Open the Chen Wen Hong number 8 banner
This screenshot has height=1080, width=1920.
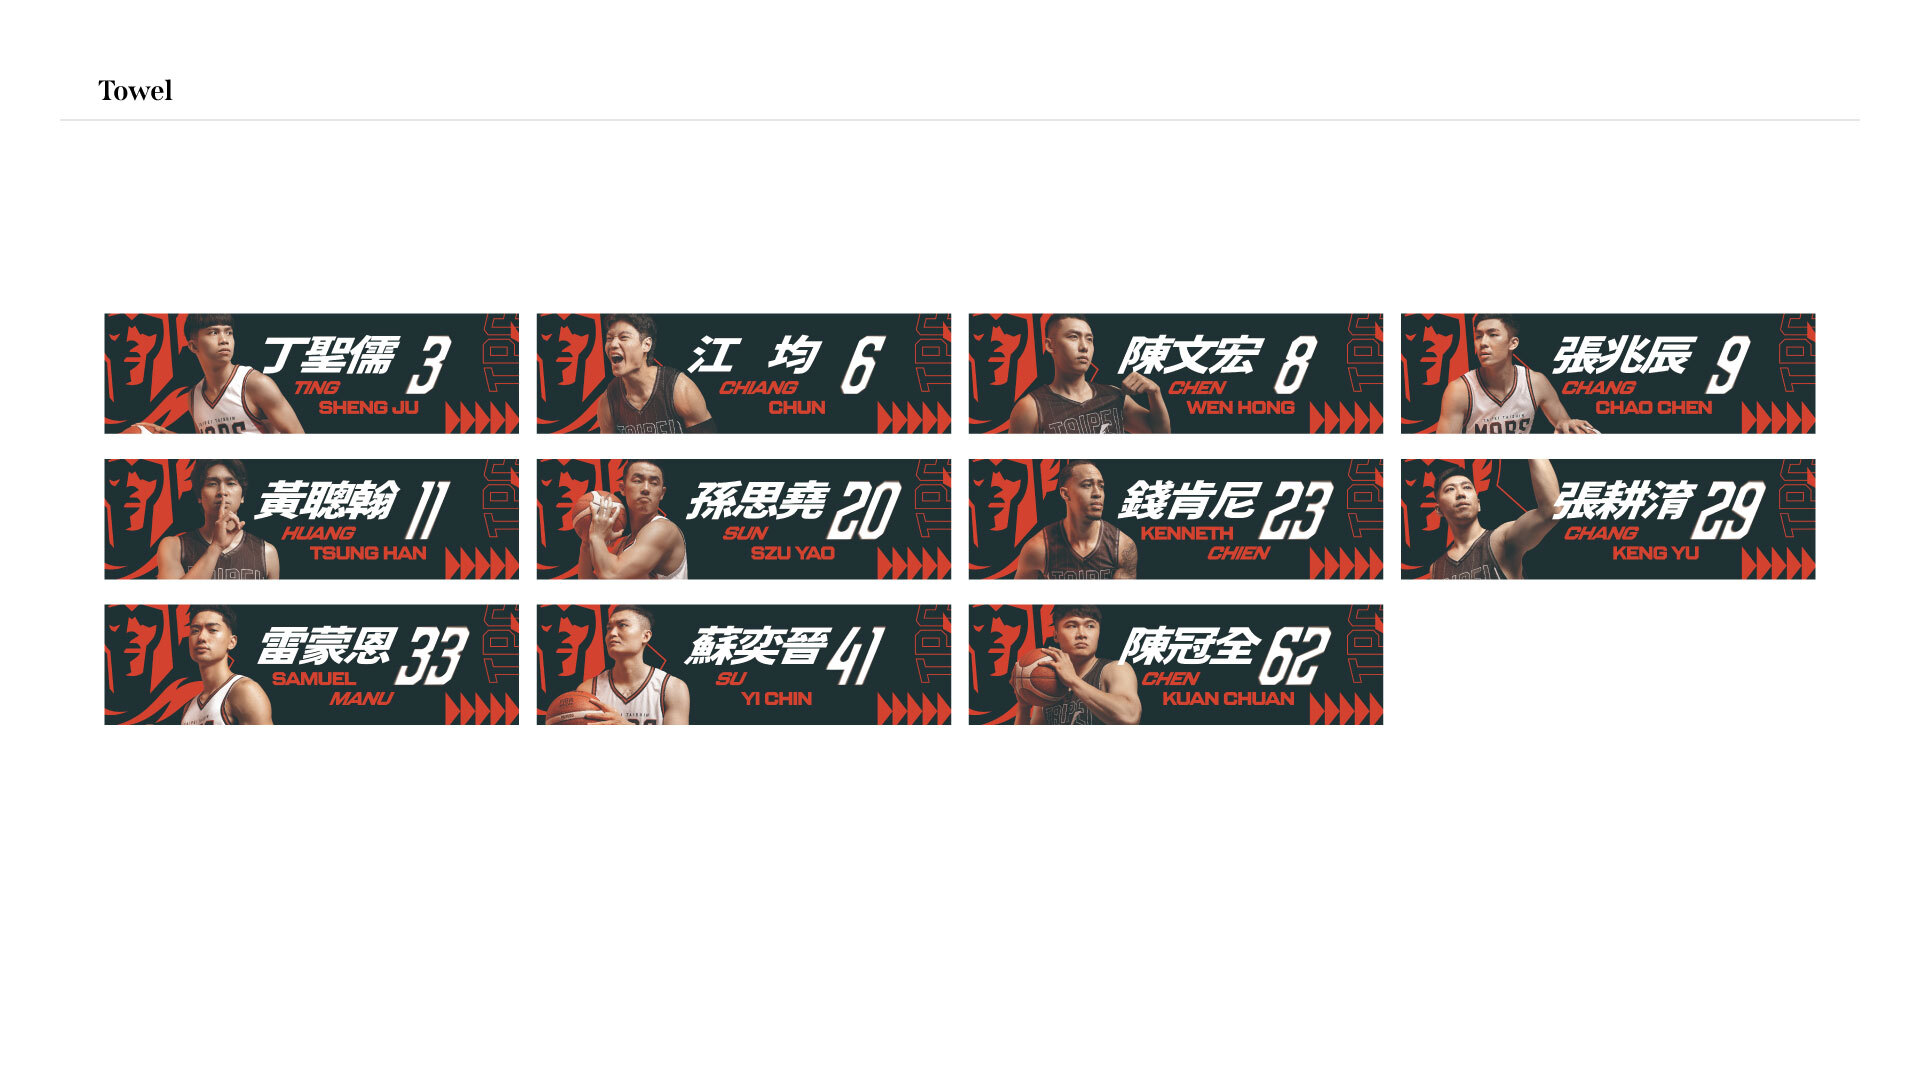[x=1175, y=373]
